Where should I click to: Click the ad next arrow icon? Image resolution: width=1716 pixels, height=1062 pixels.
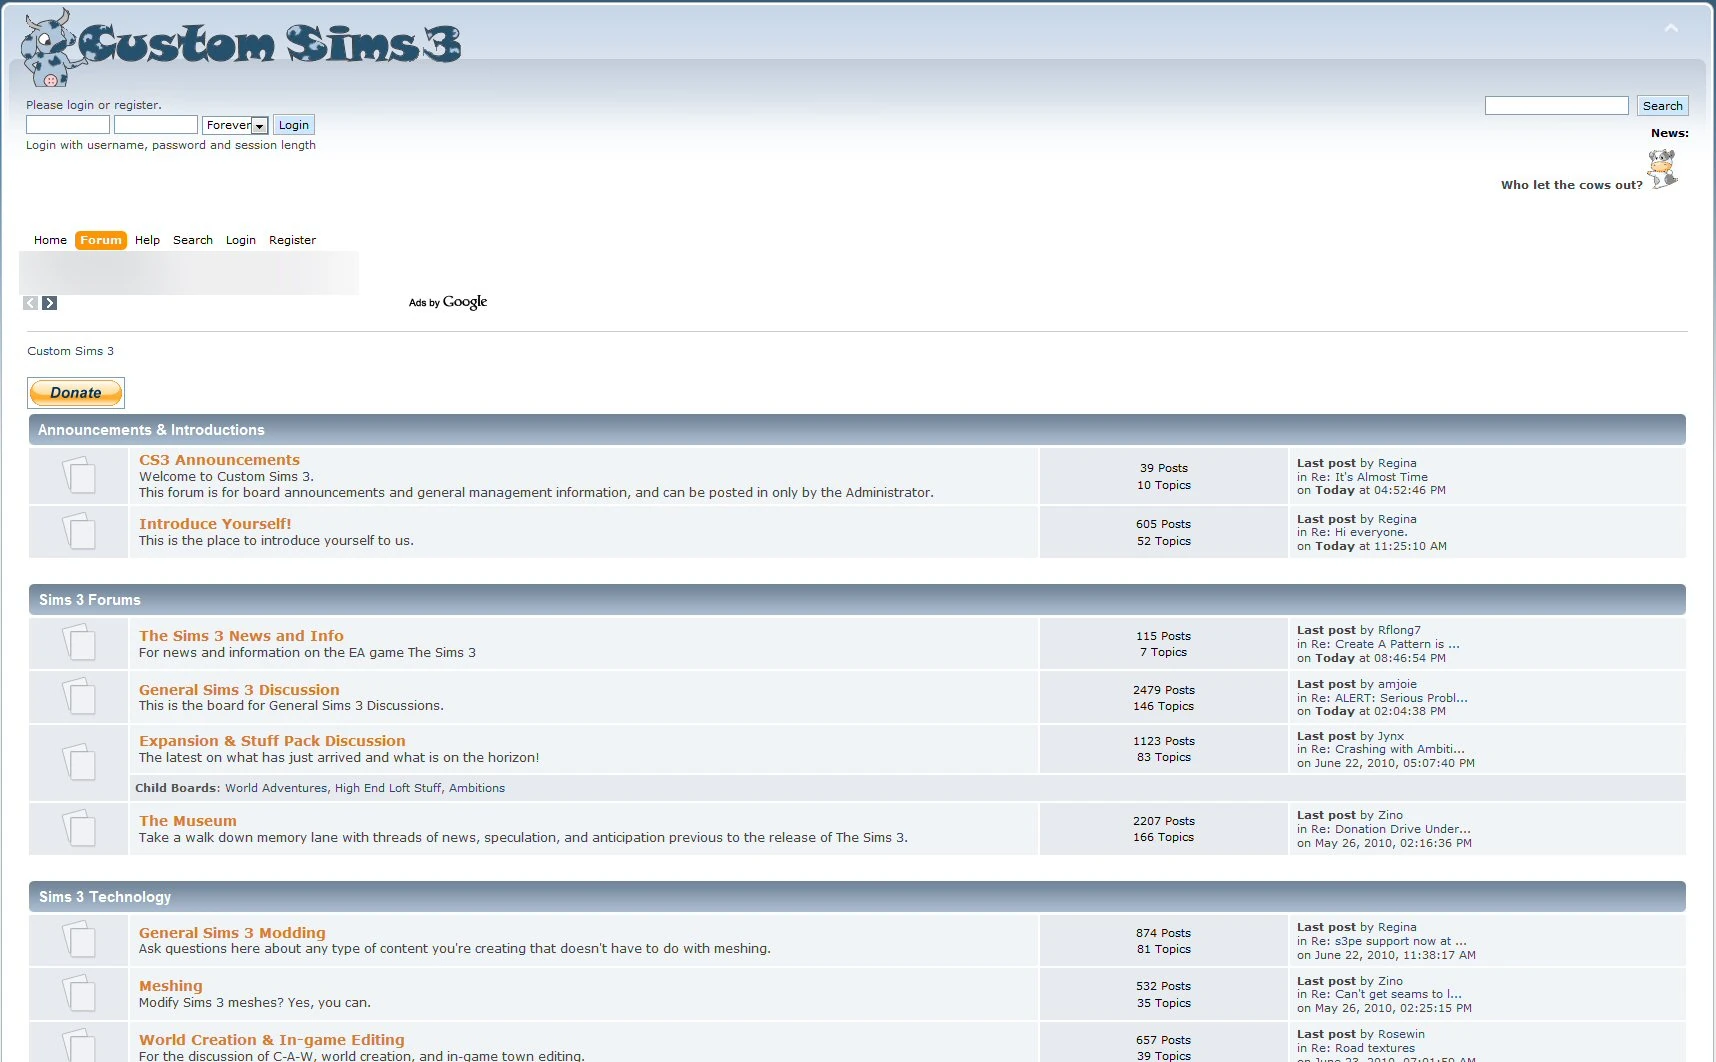click(49, 303)
